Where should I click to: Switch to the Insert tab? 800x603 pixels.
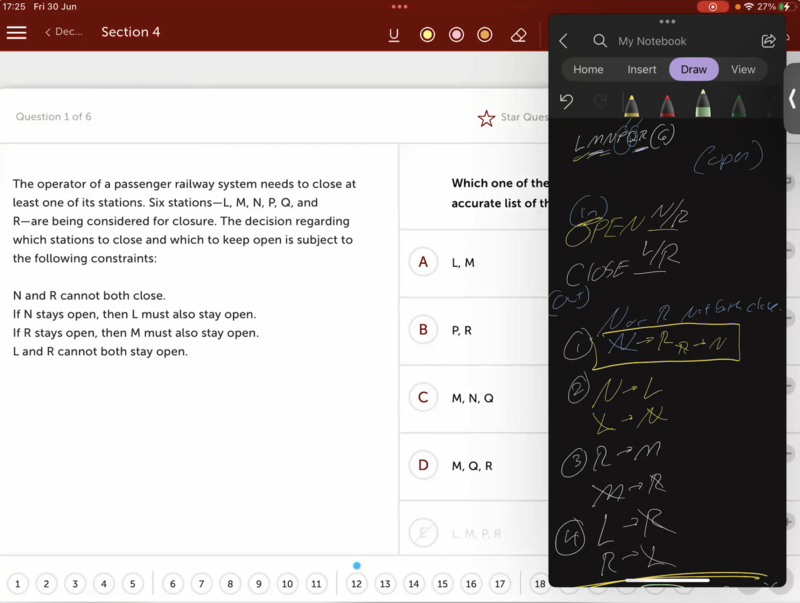point(641,69)
